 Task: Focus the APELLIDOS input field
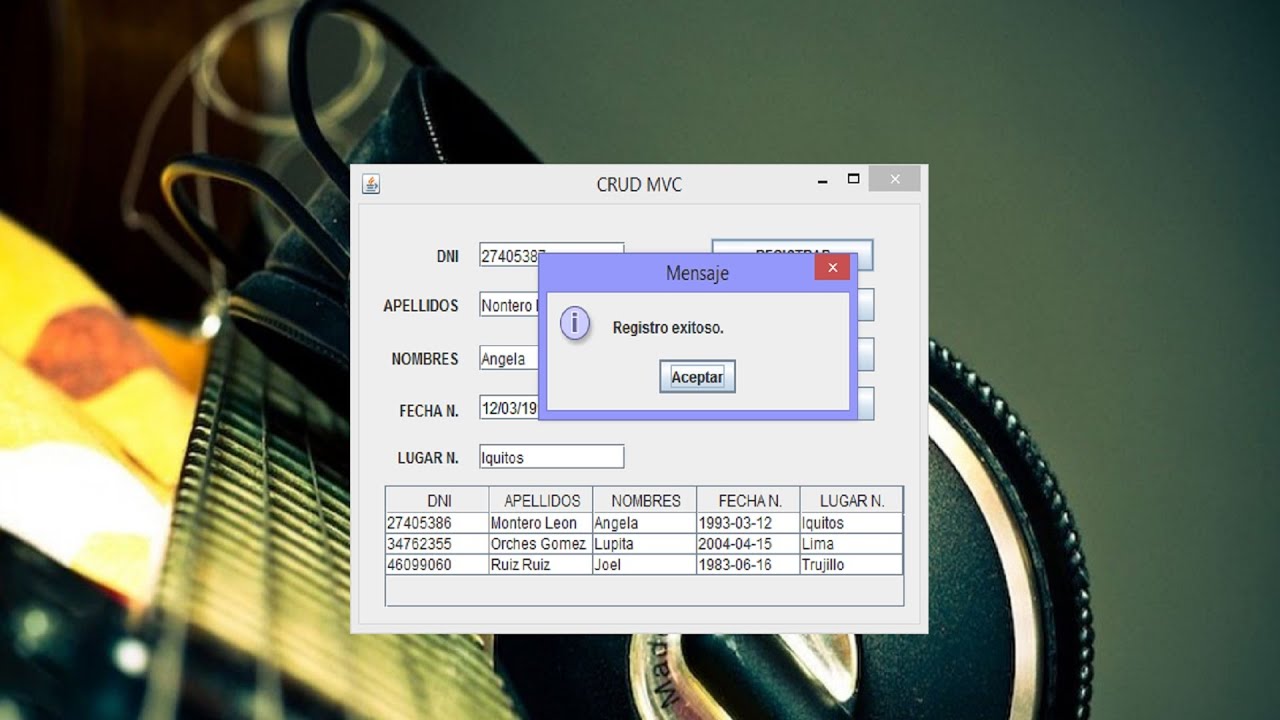click(x=509, y=305)
